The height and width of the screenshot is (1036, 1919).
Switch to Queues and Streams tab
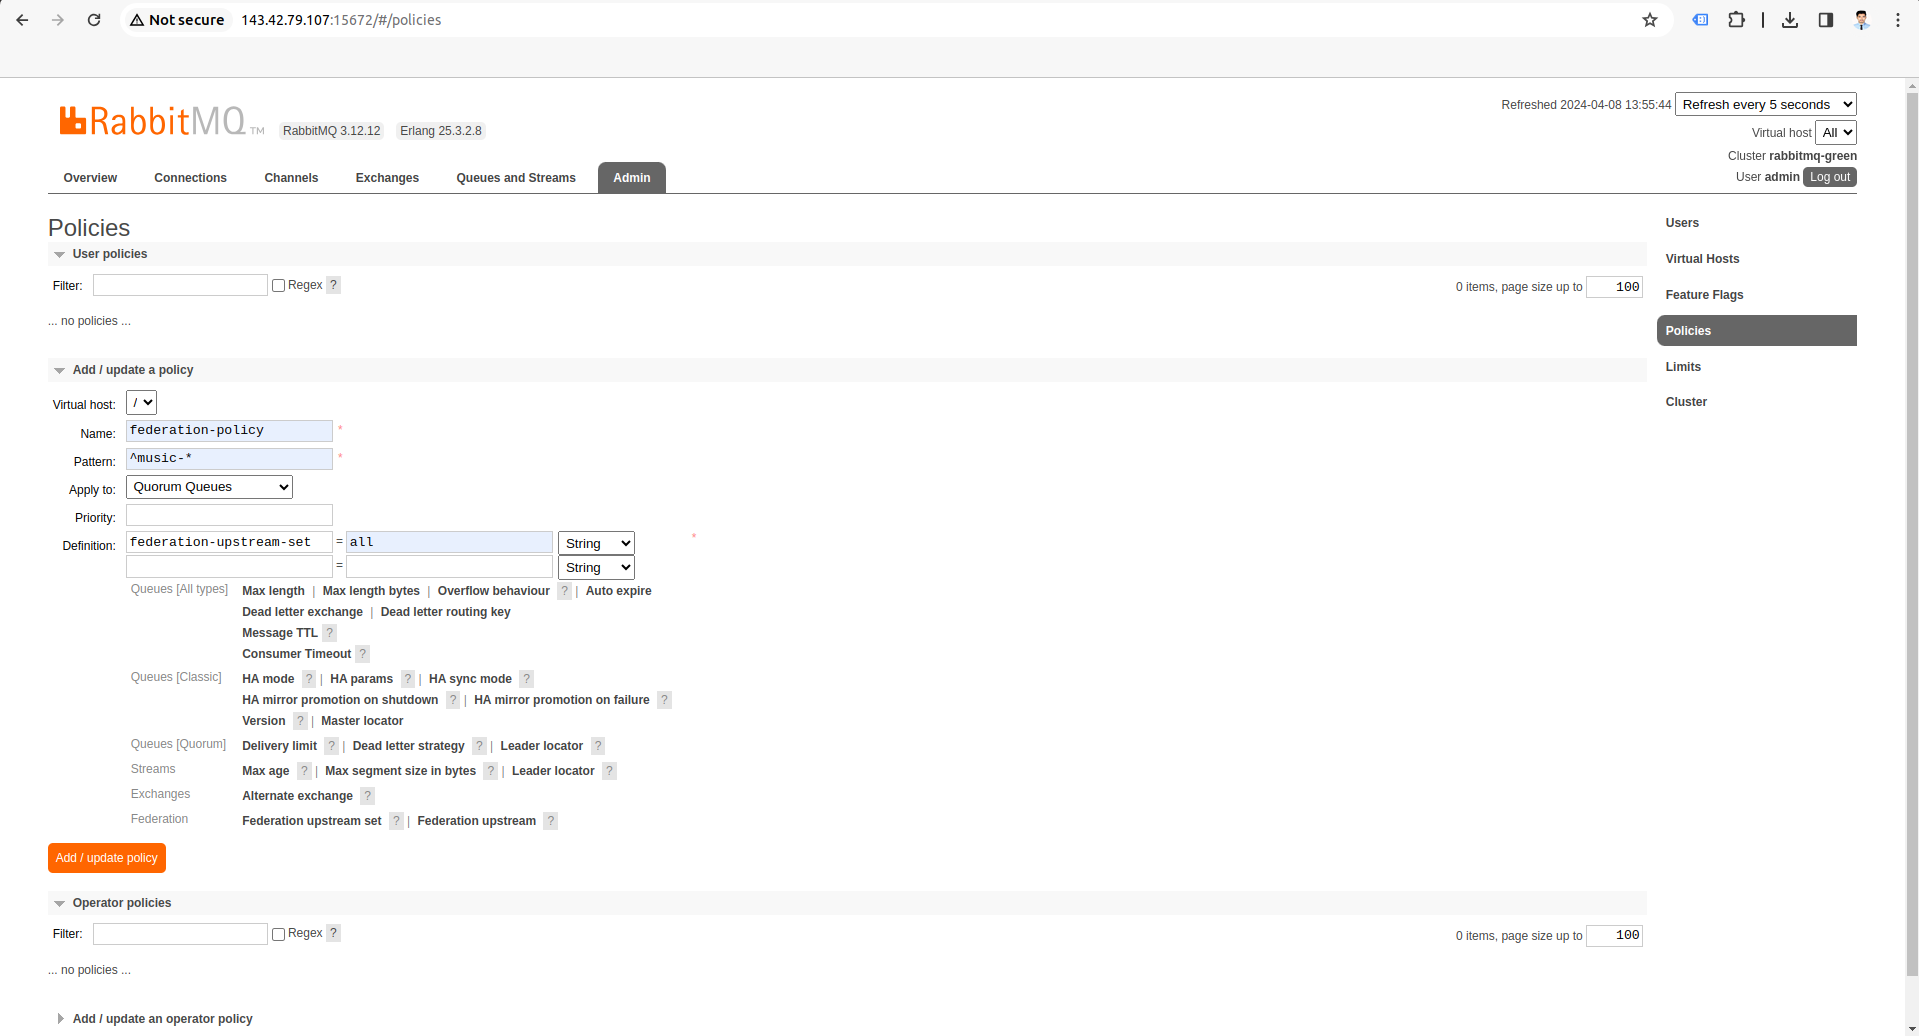pyautogui.click(x=516, y=178)
